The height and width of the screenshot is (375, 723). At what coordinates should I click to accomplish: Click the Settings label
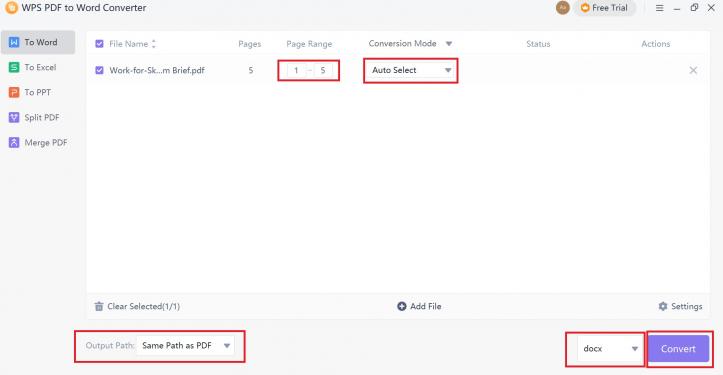687,306
